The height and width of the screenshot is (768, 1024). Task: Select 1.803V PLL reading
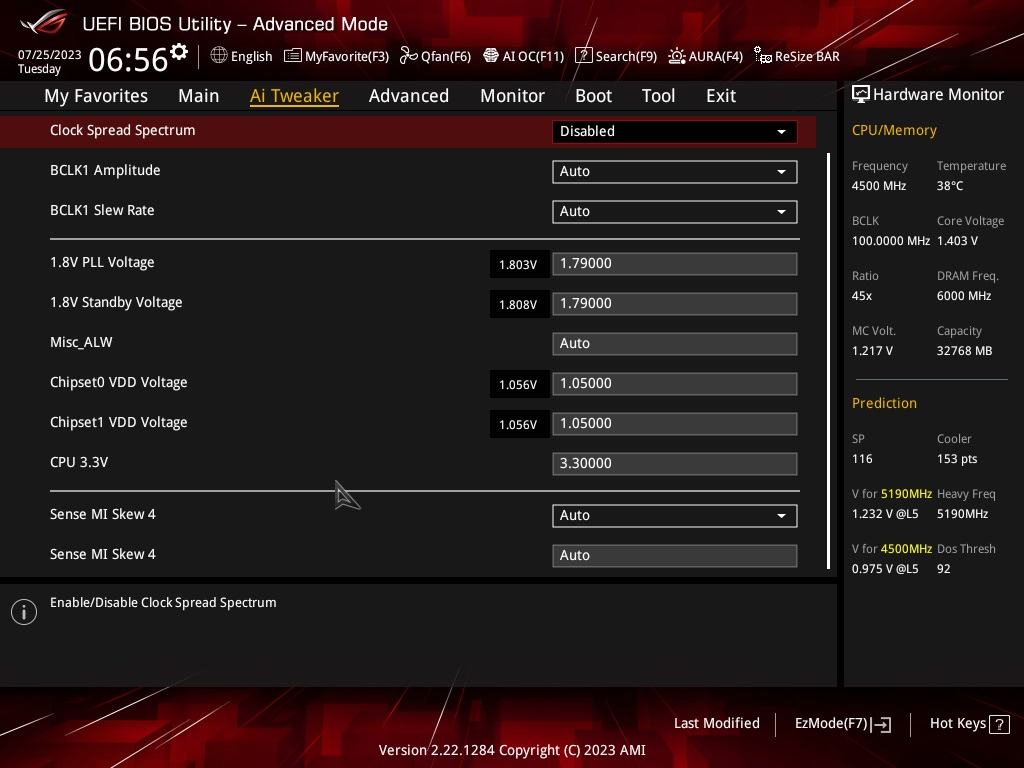(519, 264)
